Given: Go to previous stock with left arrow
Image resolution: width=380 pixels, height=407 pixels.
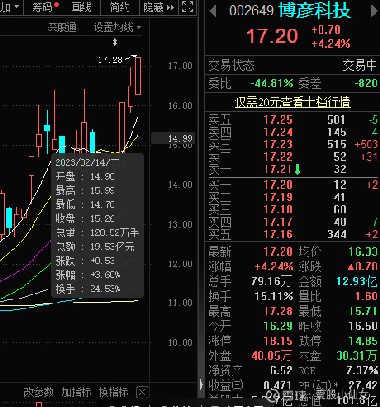Looking at the screenshot, I should pos(213,11).
